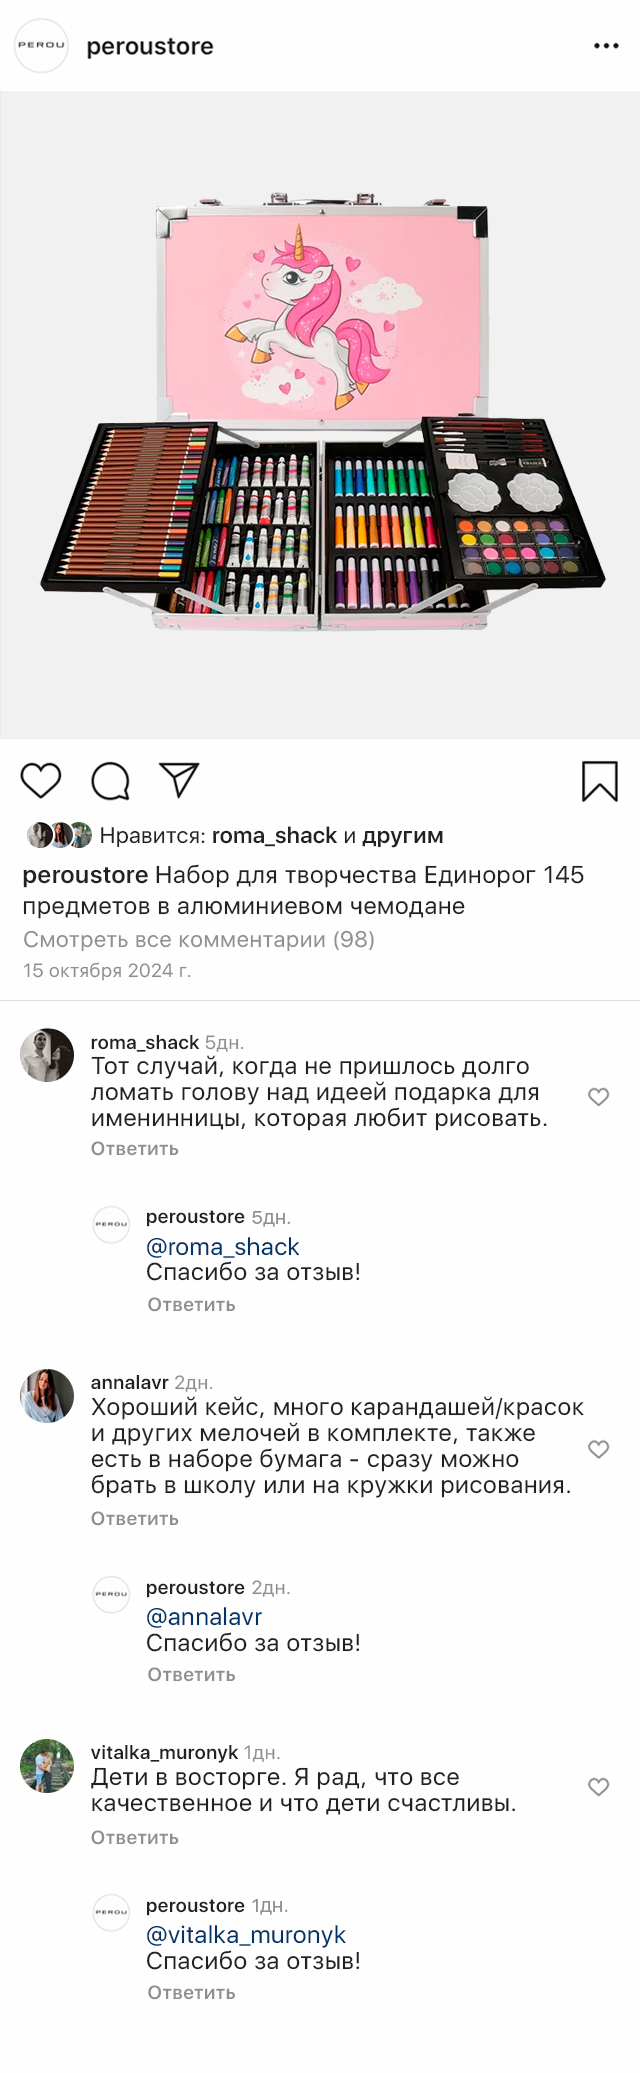Open peroustore username in post header
This screenshot has height=2073, width=640.
150,47
